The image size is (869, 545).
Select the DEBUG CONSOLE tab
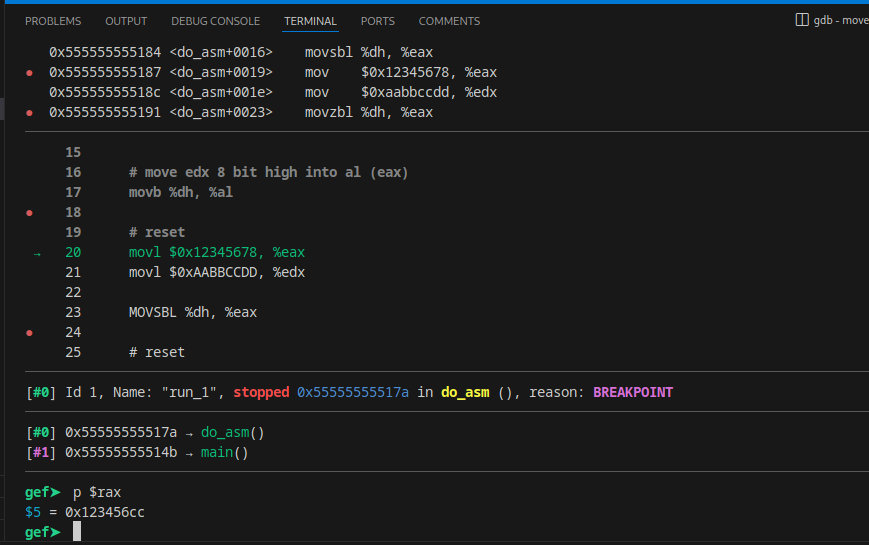pos(215,21)
